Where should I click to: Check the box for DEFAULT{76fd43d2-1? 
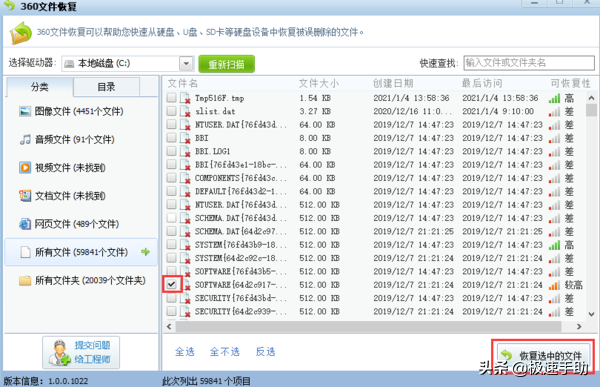click(171, 191)
